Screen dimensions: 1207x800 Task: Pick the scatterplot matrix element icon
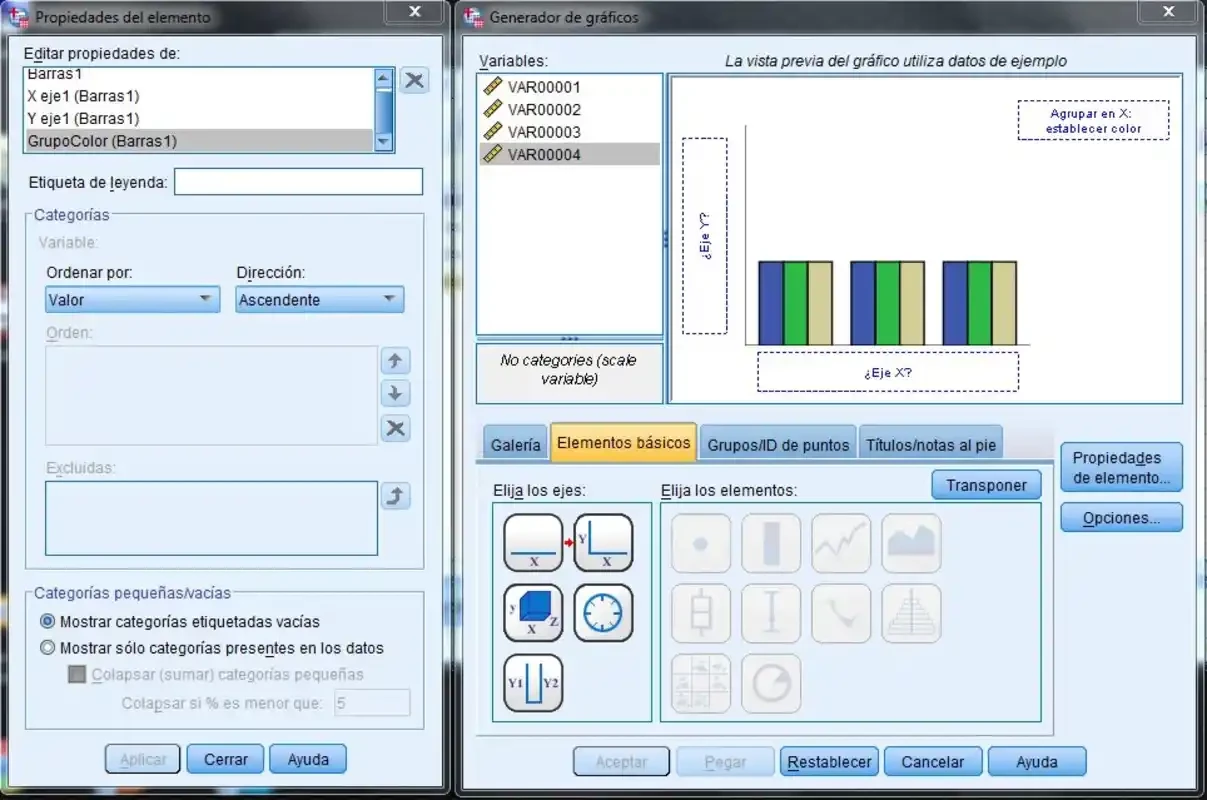tap(701, 683)
